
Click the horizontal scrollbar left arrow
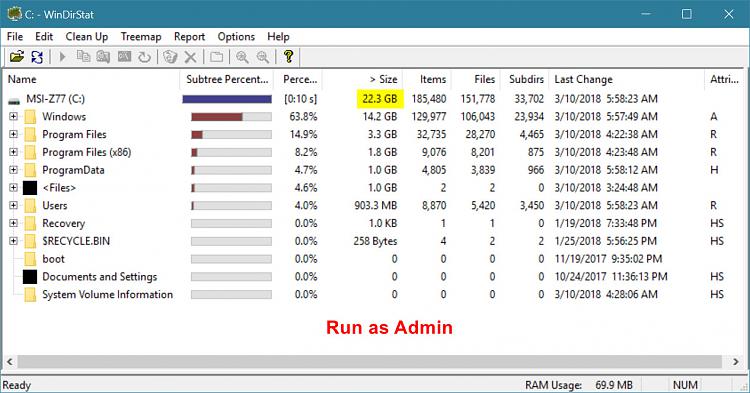10,362
